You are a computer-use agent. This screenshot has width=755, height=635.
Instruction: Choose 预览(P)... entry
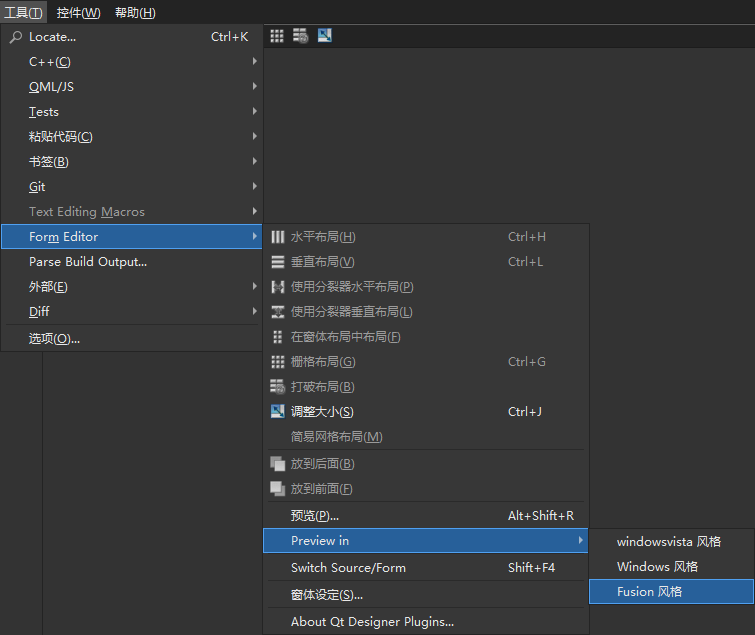tap(426, 516)
